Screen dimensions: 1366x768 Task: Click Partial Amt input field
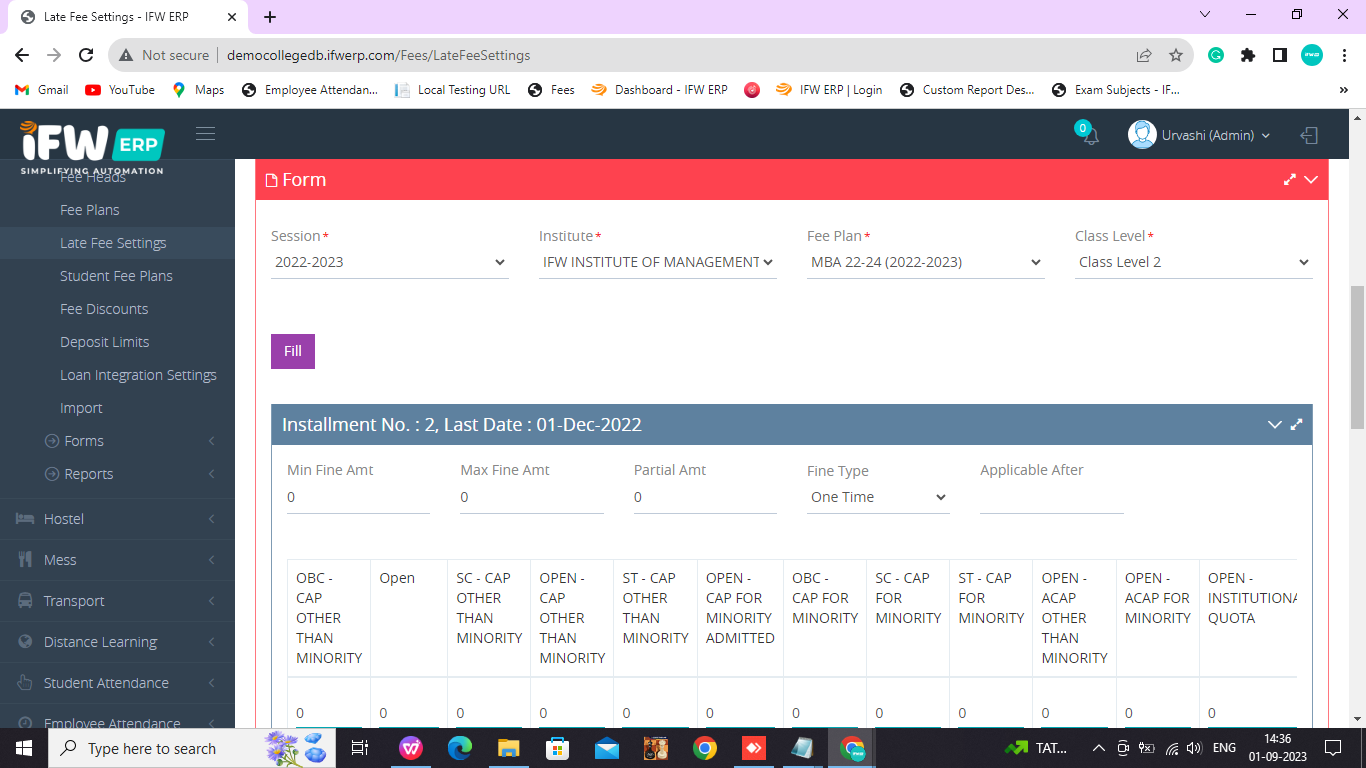[x=705, y=497]
